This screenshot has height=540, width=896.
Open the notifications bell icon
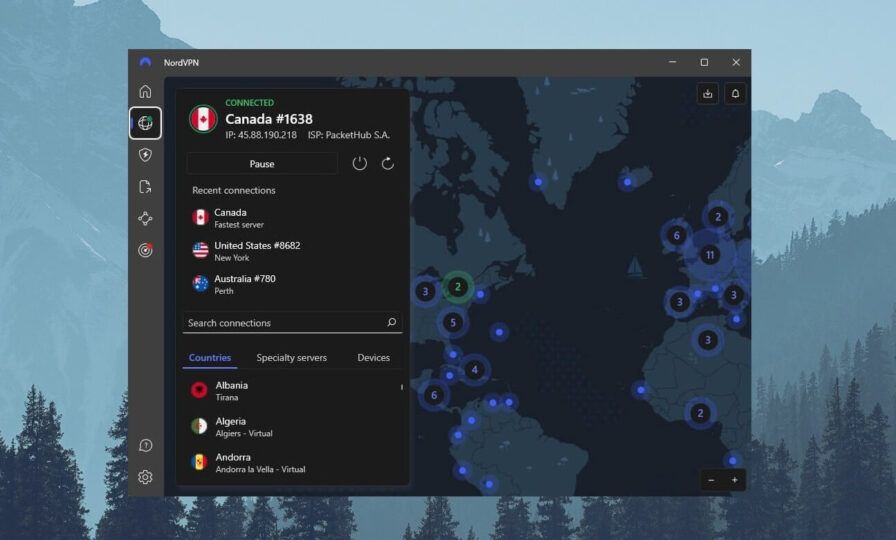click(x=735, y=94)
